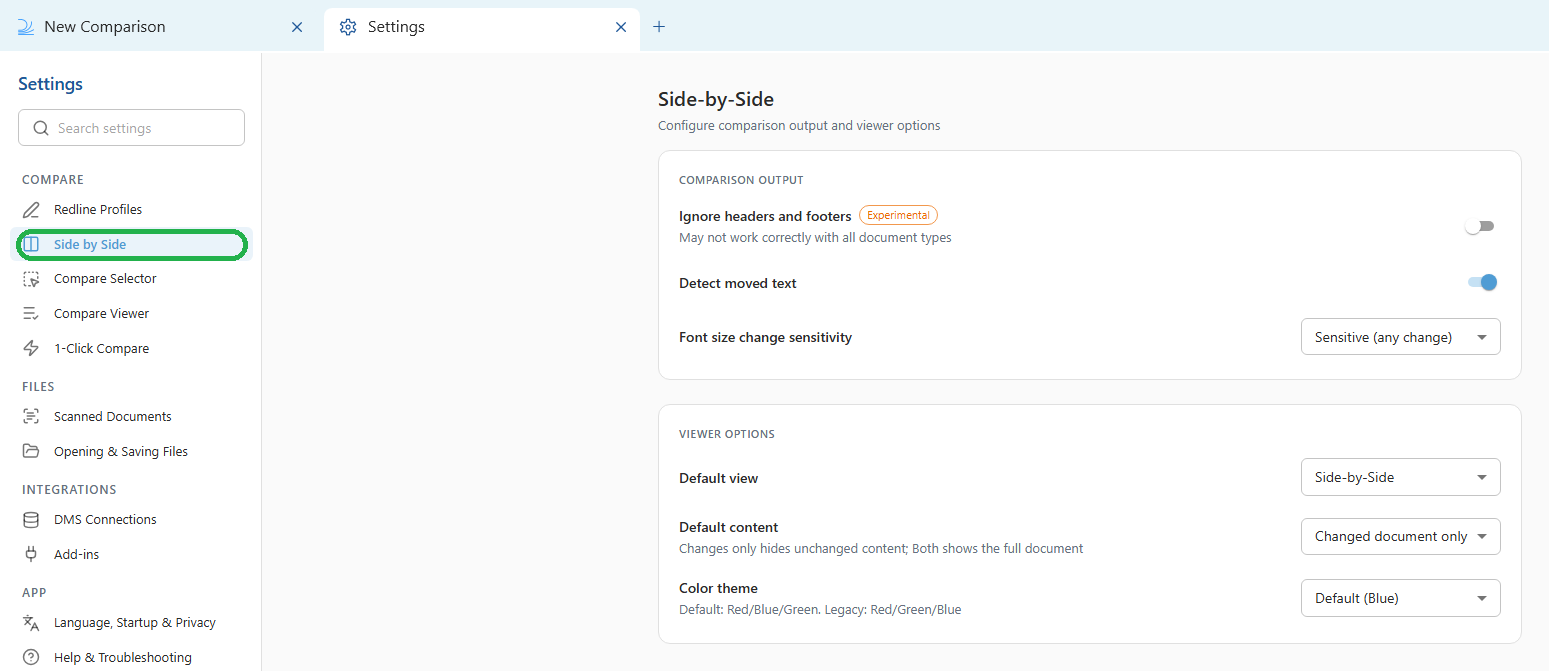Click the Experimental badge

pyautogui.click(x=898, y=215)
